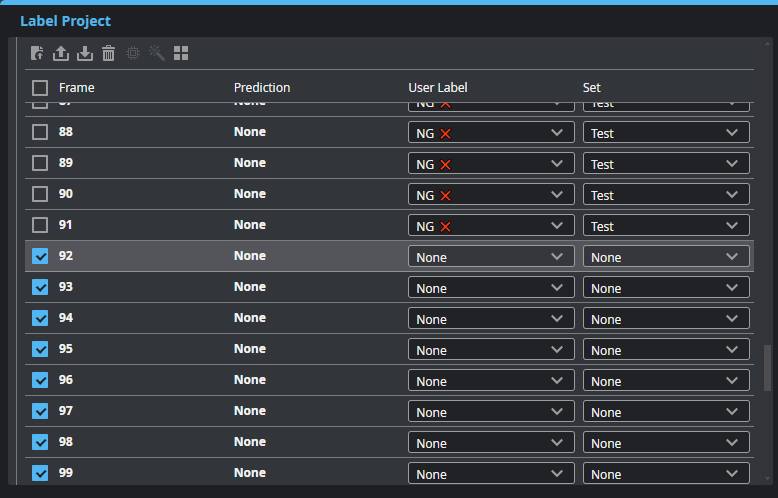Image resolution: width=778 pixels, height=498 pixels.
Task: Click the processor chip icon
Action: [x=133, y=53]
